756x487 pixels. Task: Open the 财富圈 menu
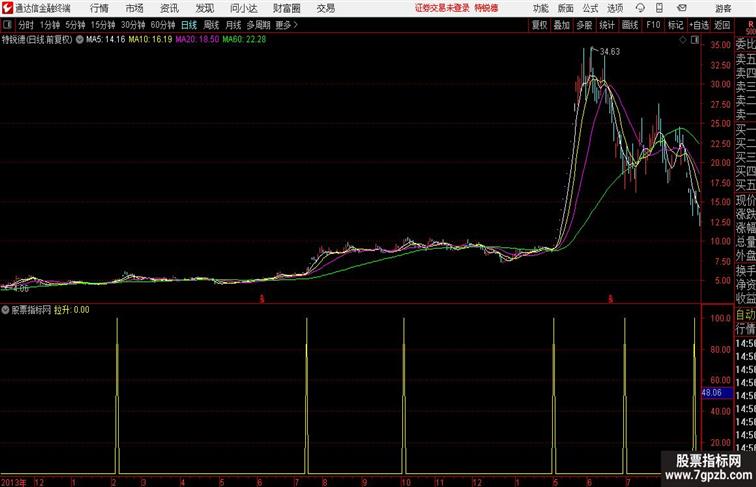pyautogui.click(x=286, y=8)
